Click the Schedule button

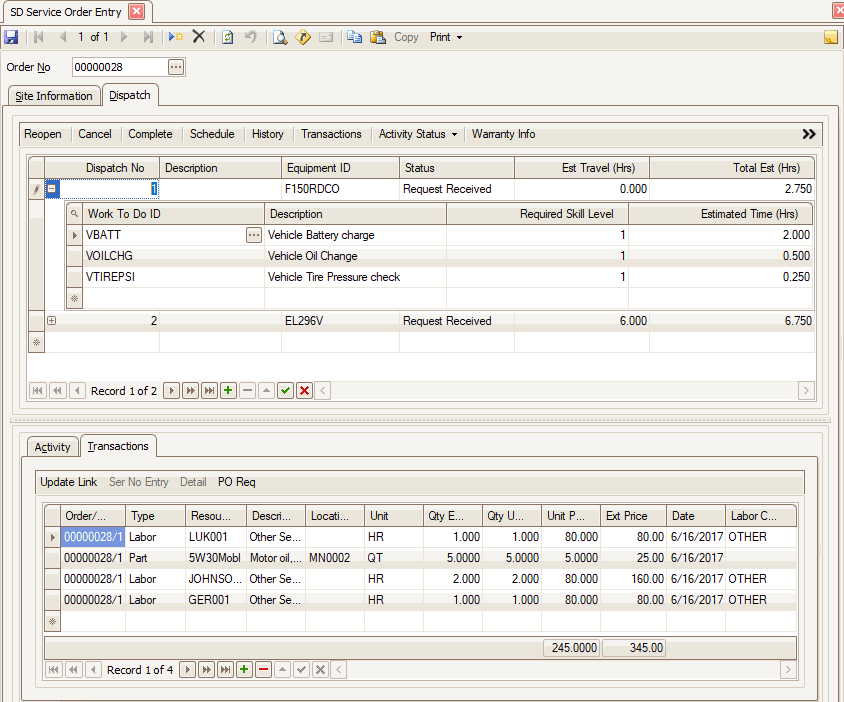tap(212, 134)
